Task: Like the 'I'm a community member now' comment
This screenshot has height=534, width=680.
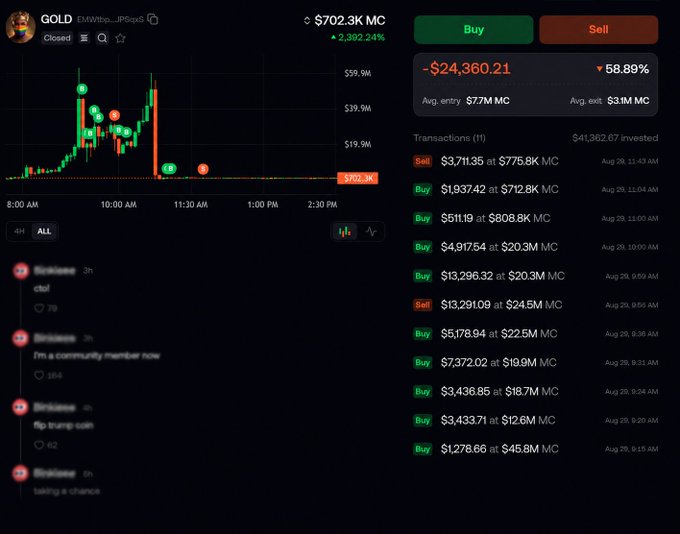Action: (x=39, y=375)
